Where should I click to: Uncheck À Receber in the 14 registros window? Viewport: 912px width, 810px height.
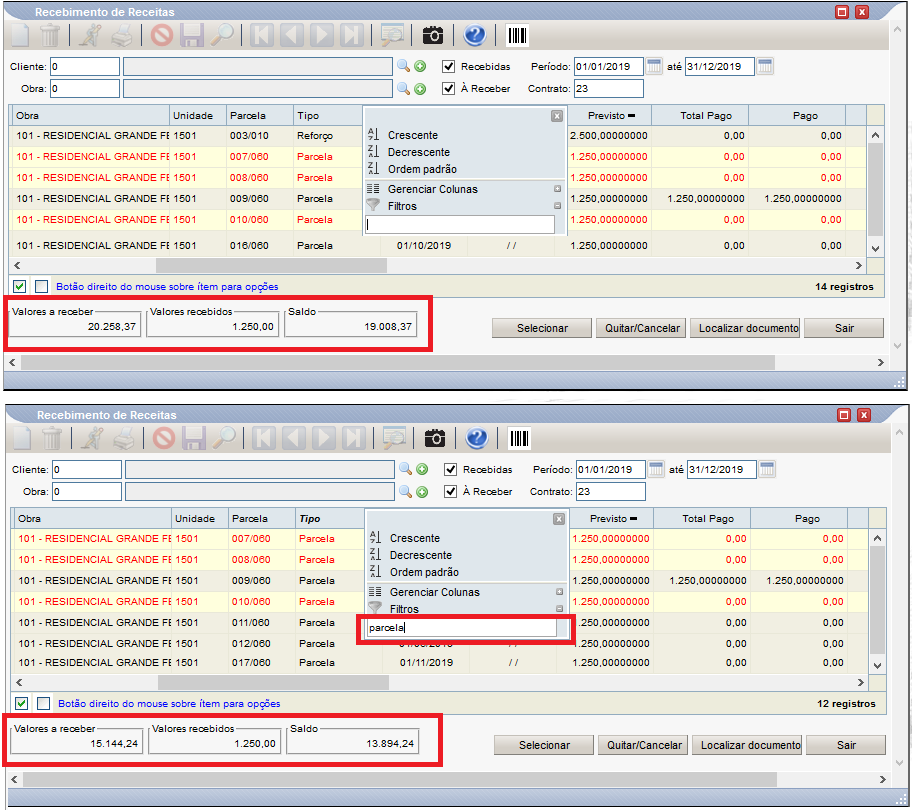pos(448,88)
